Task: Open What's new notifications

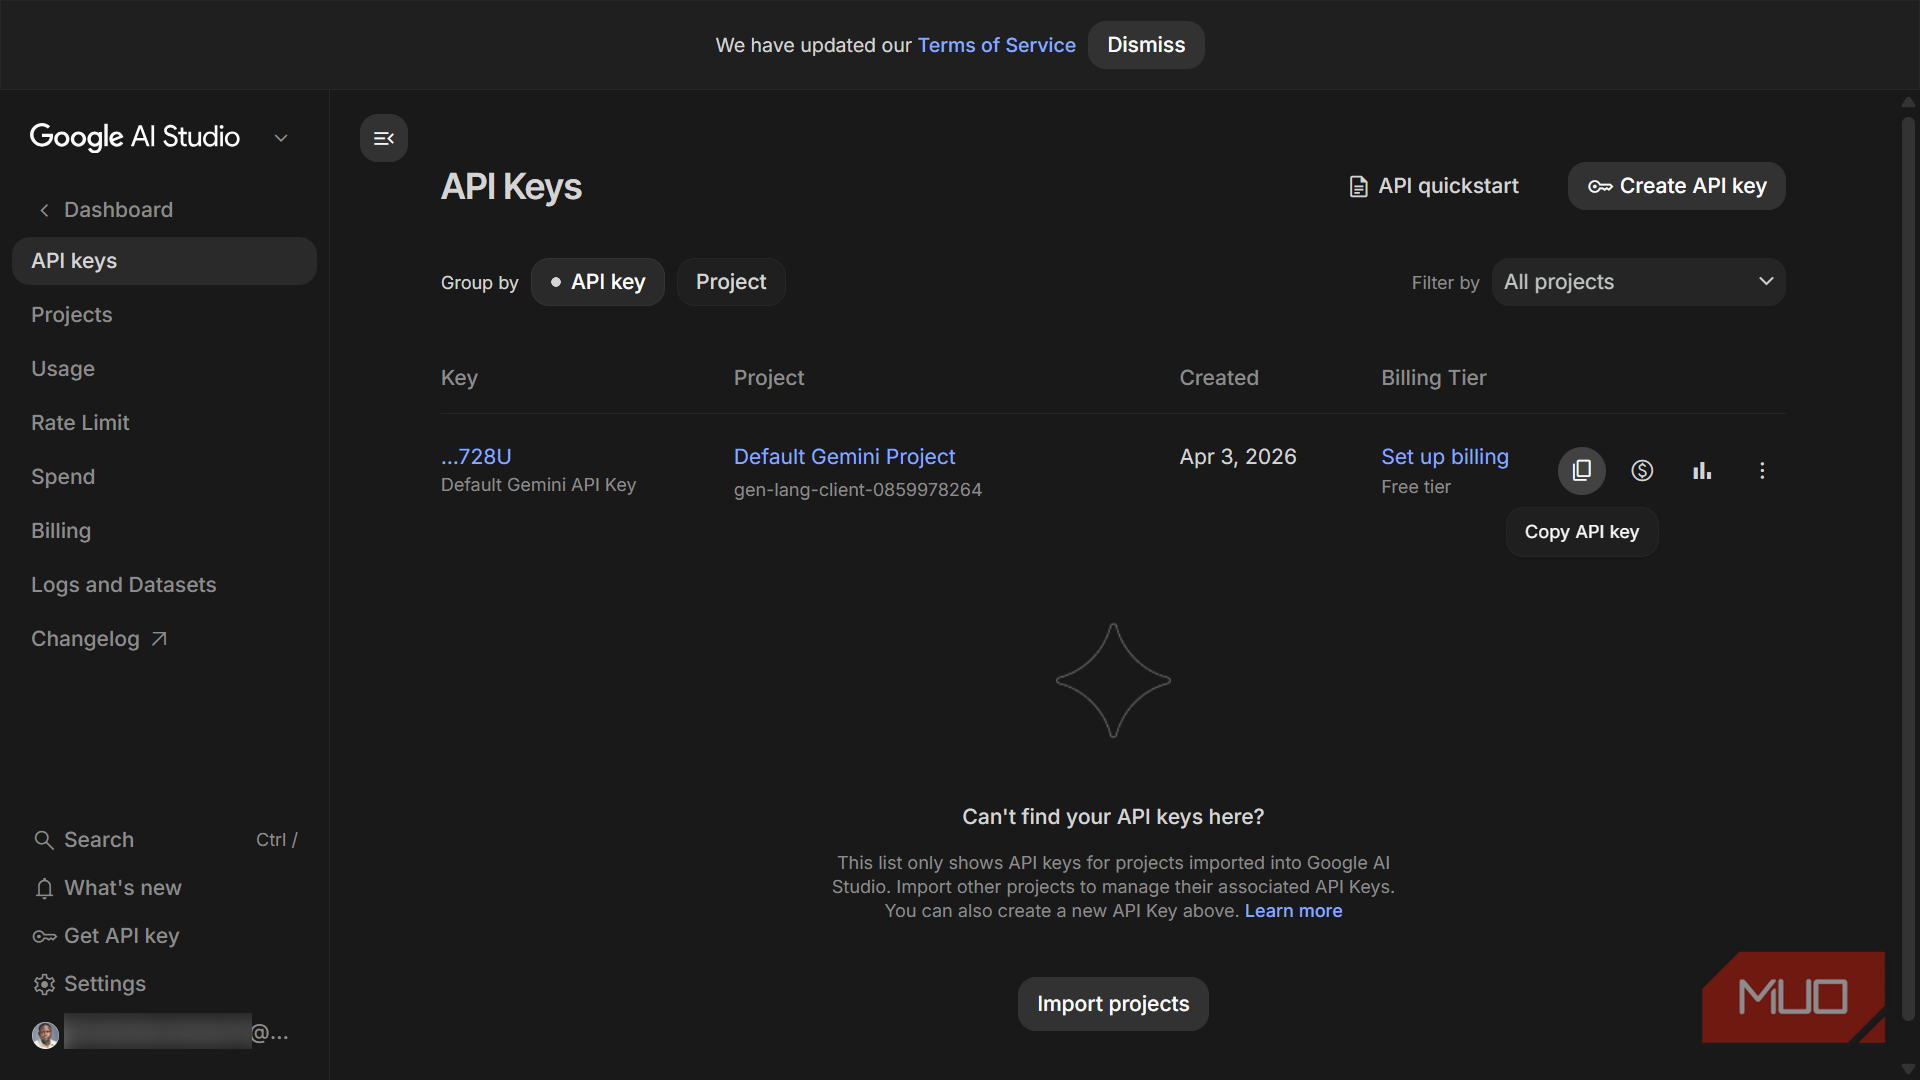Action: [x=107, y=888]
